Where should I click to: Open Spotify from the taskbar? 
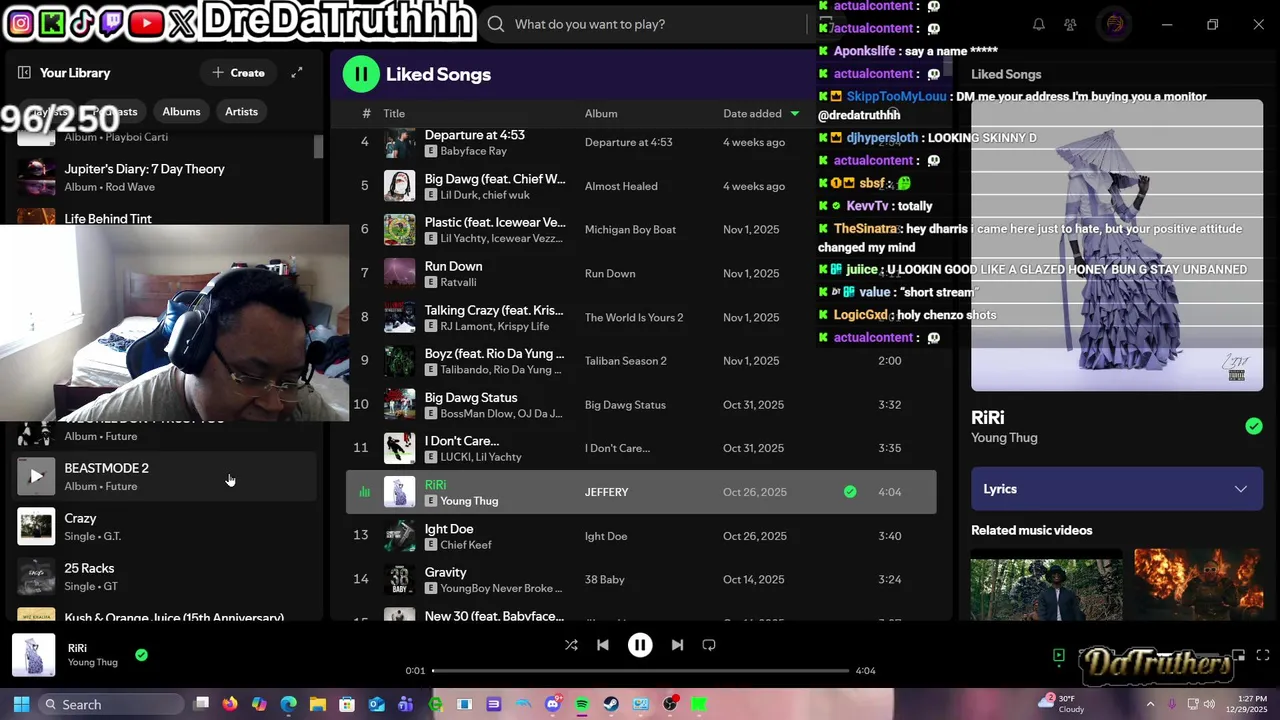[582, 704]
